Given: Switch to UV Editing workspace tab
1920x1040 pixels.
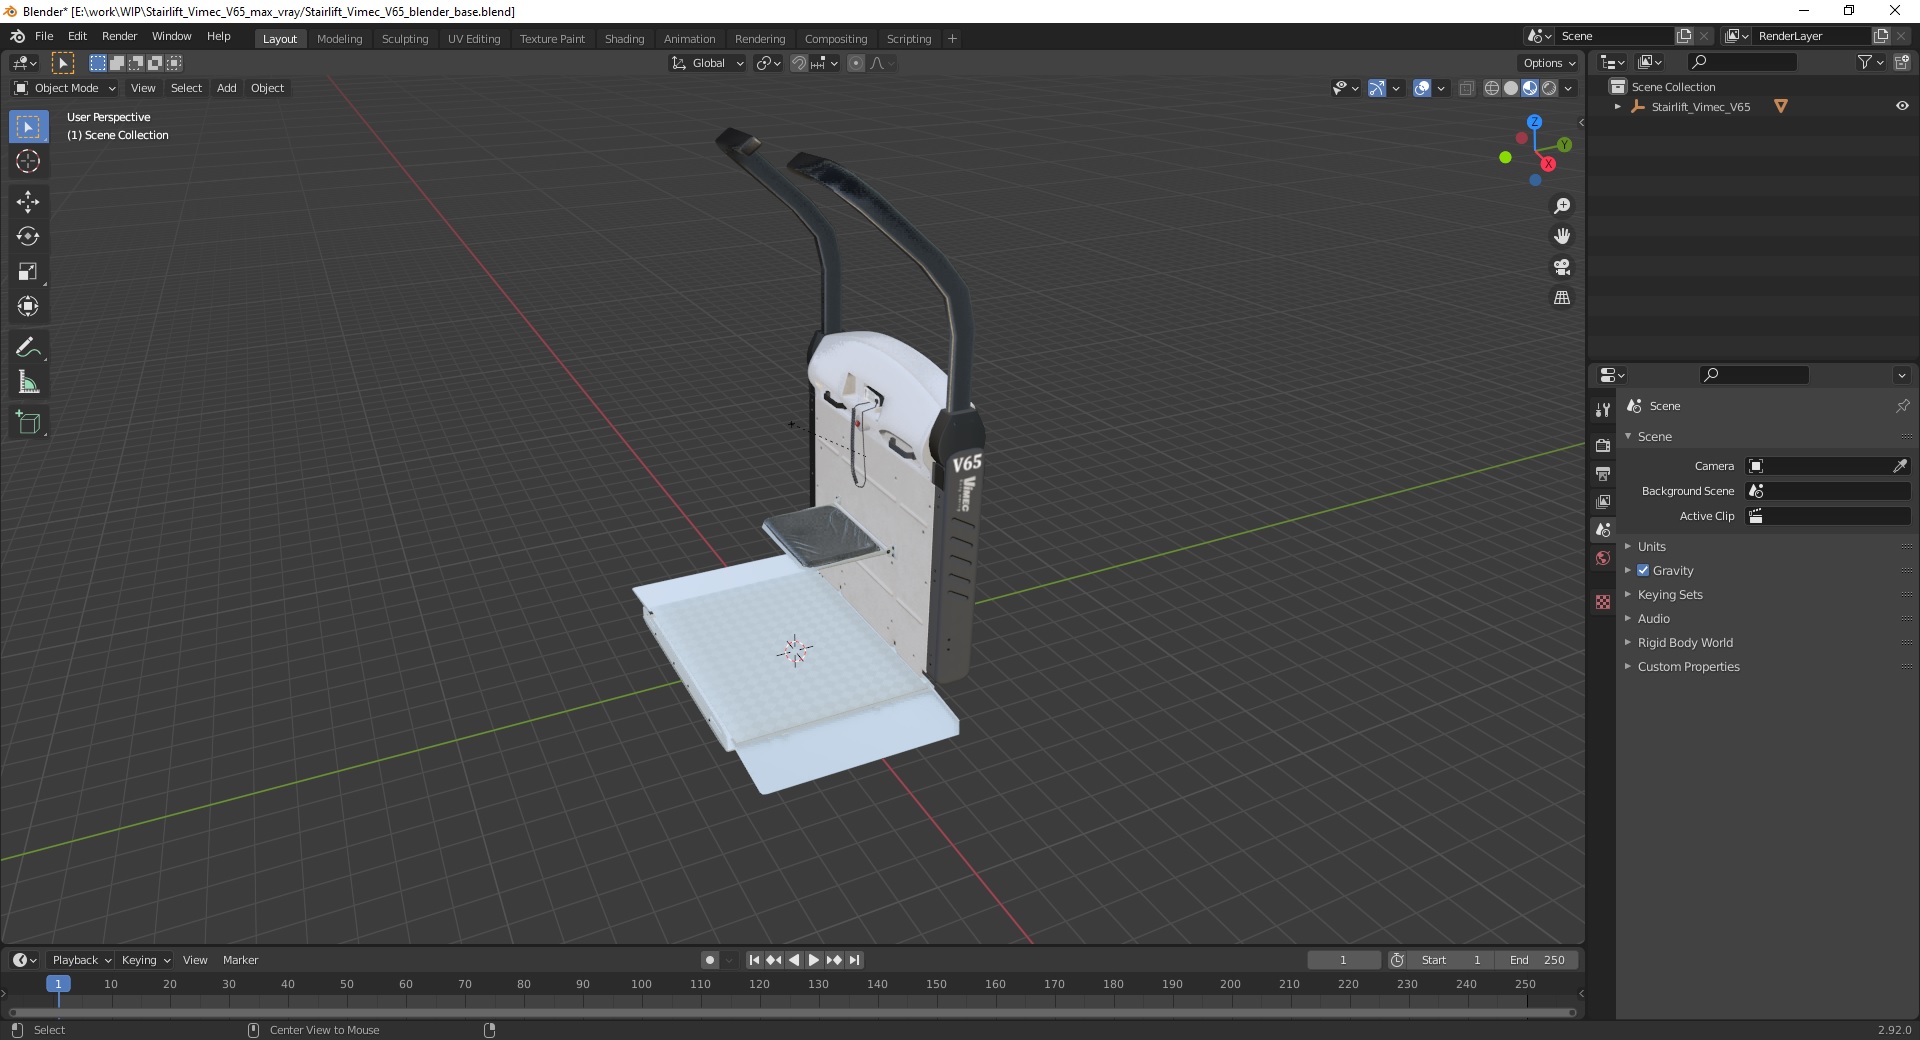Looking at the screenshot, I should tap(474, 39).
